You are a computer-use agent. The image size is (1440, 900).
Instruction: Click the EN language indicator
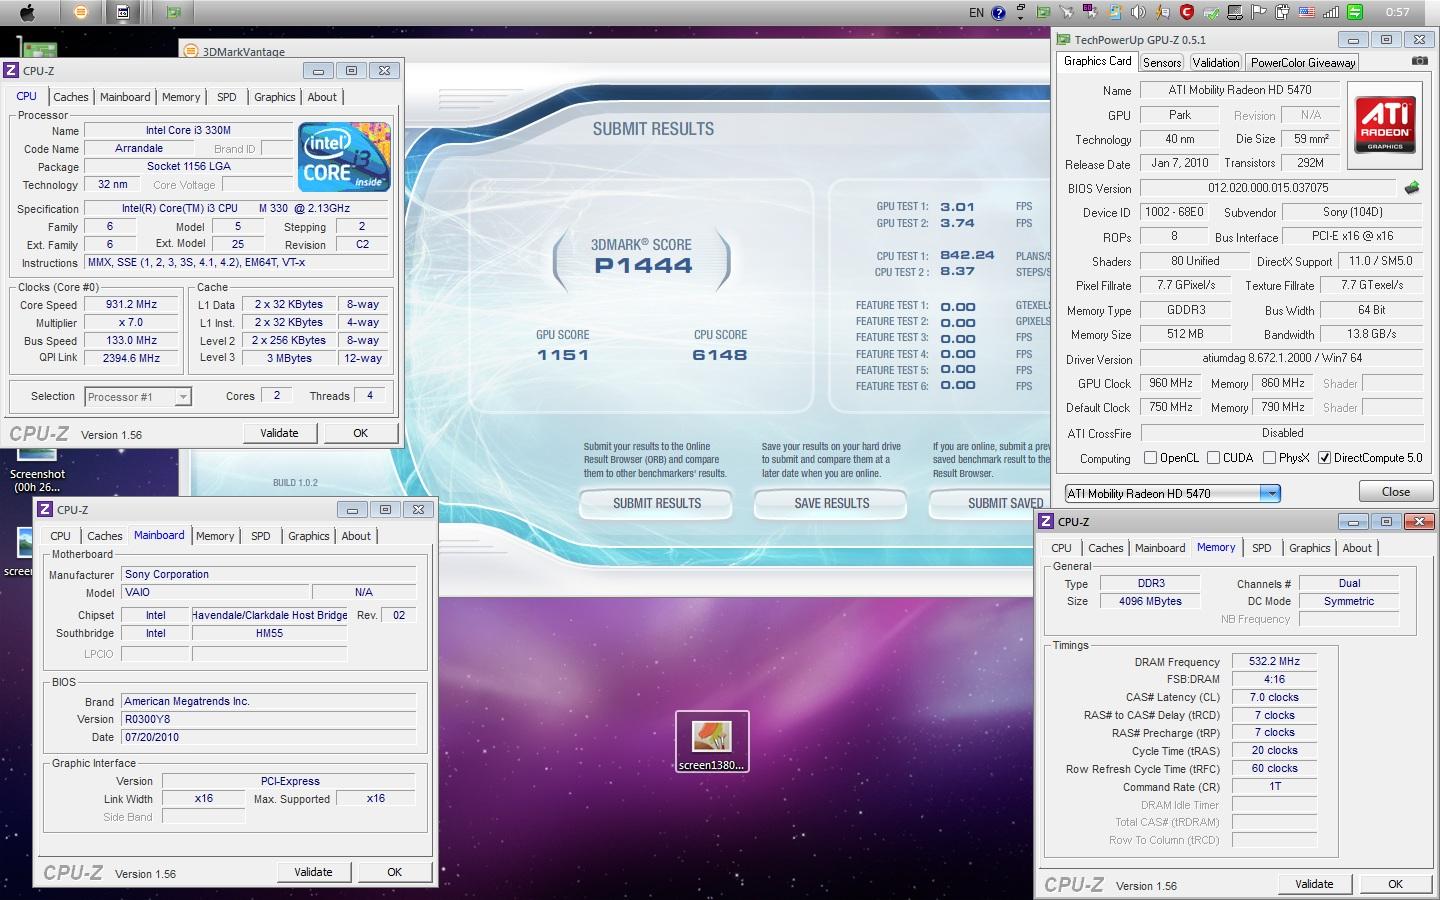976,13
